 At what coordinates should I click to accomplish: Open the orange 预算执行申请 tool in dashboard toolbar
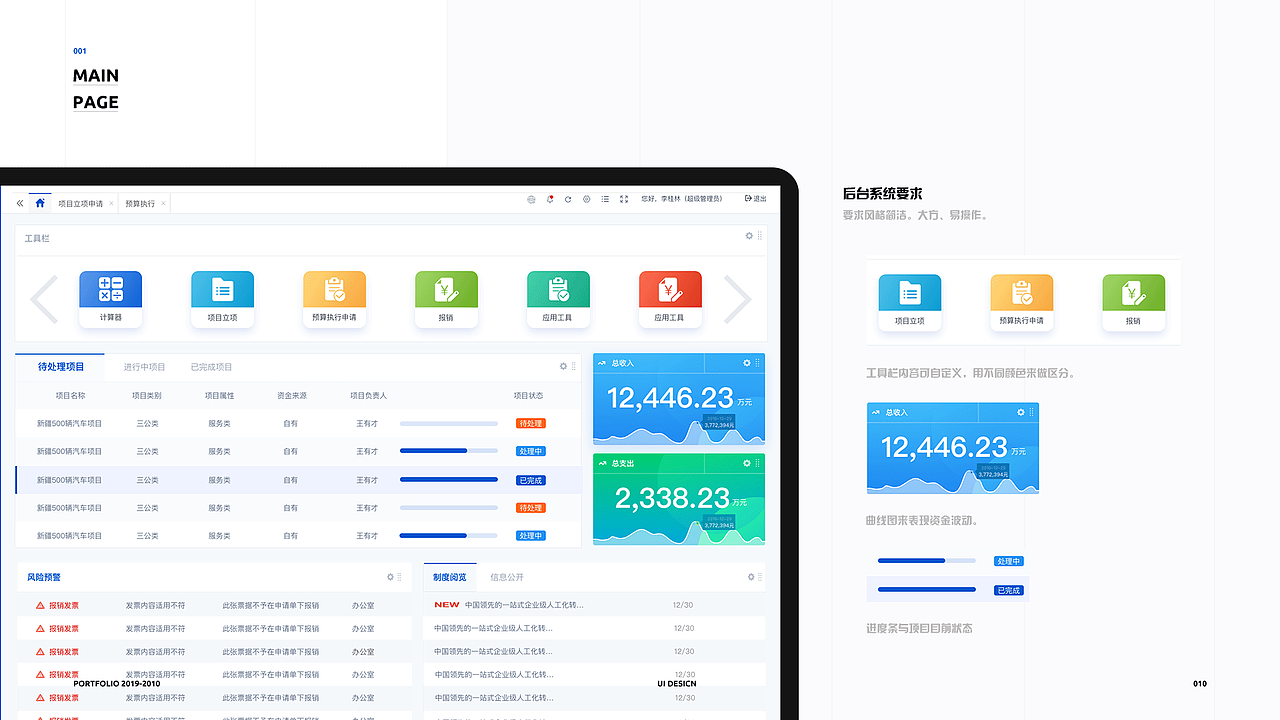click(334, 299)
